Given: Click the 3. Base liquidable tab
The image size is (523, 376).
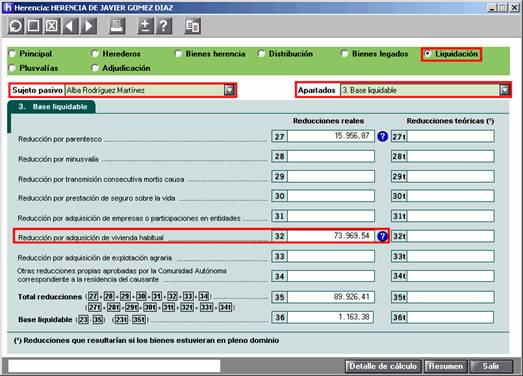Looking at the screenshot, I should (x=53, y=107).
